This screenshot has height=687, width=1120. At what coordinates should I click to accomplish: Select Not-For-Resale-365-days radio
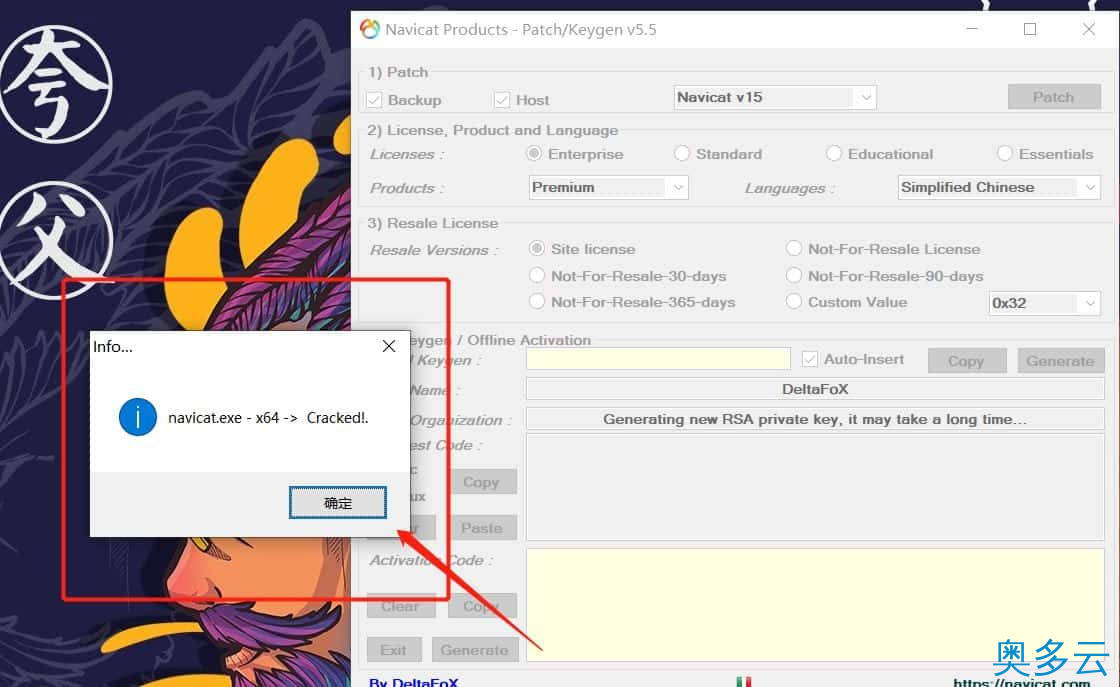tap(536, 301)
